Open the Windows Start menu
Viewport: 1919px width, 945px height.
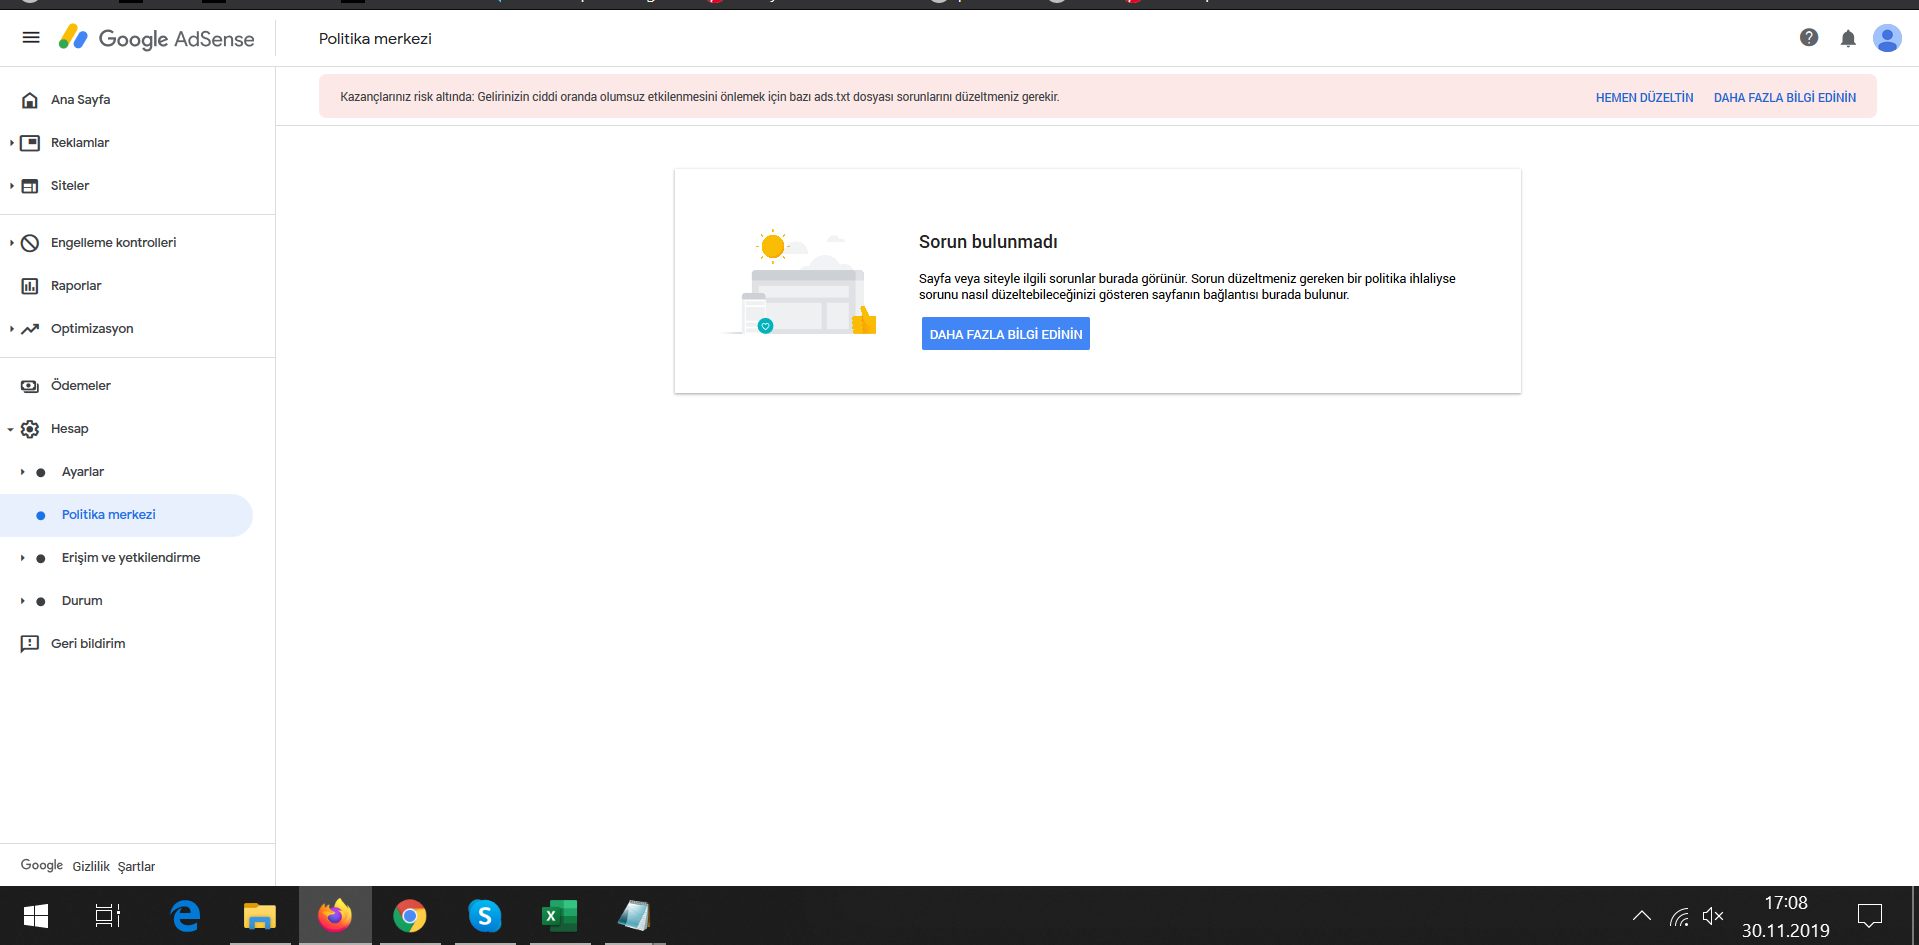pos(36,916)
